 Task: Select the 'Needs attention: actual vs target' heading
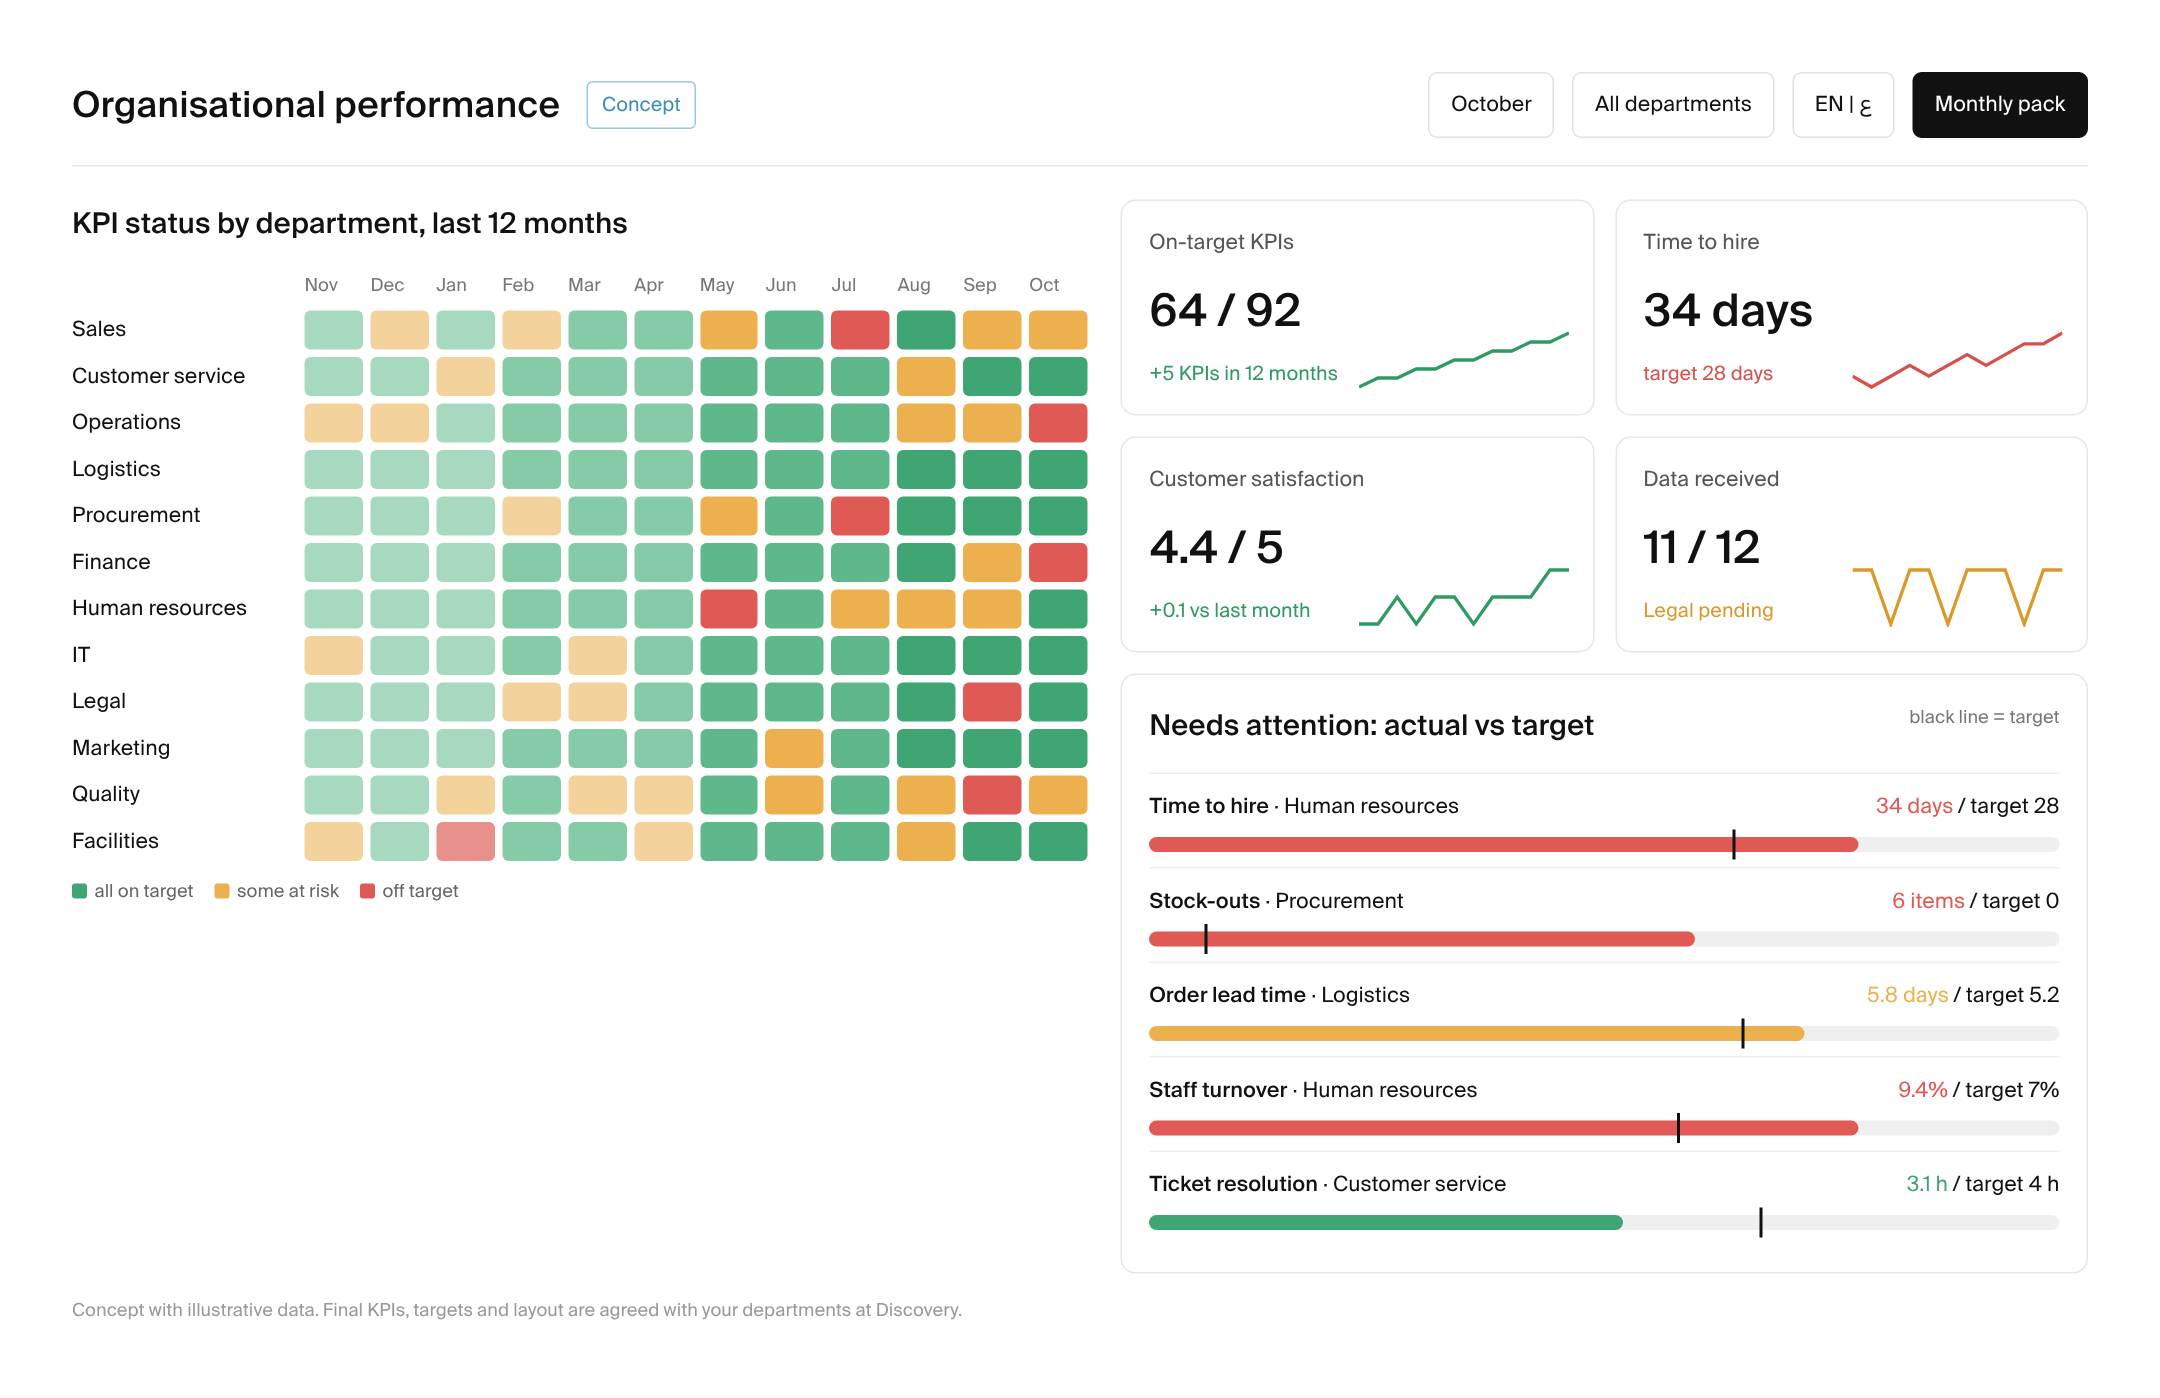1371,725
